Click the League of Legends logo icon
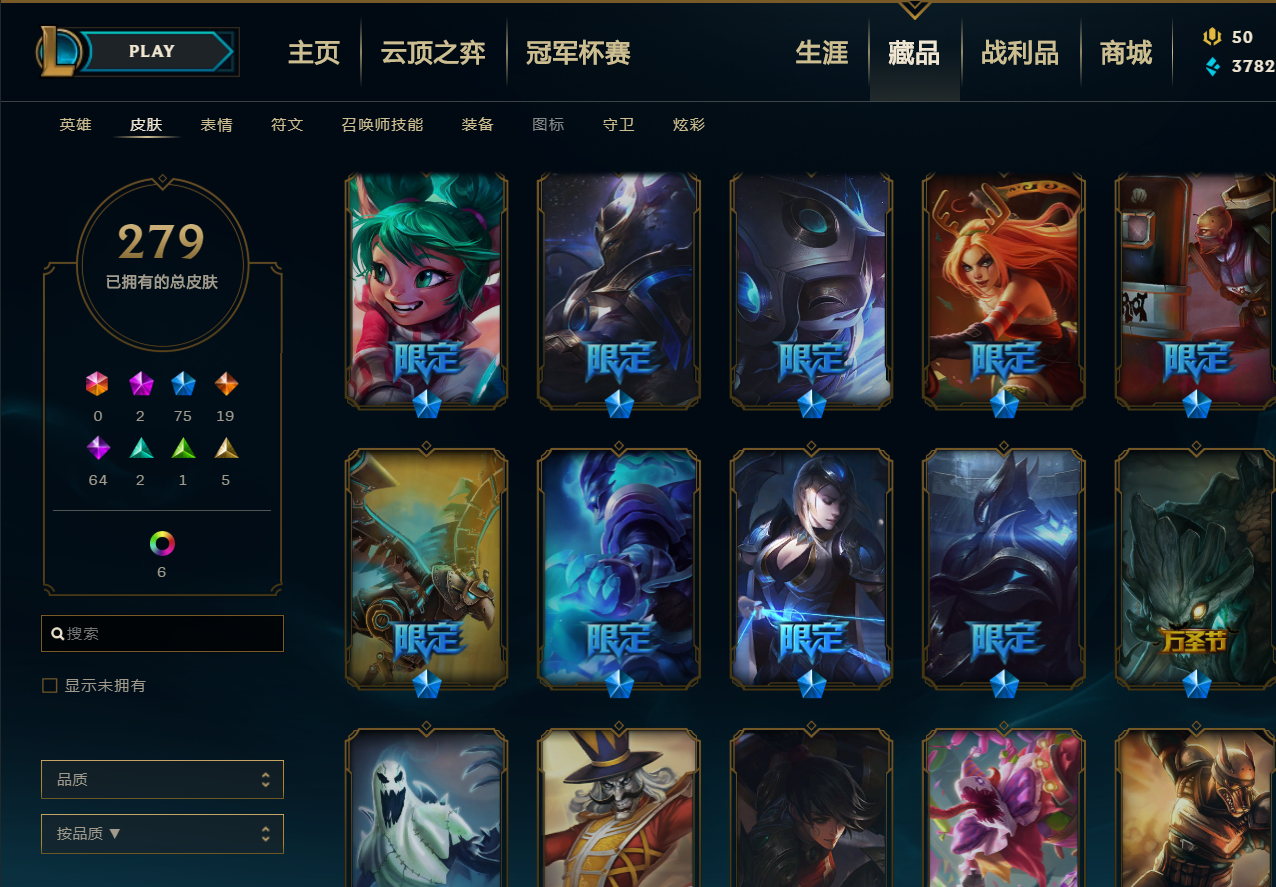This screenshot has width=1276, height=887. [x=57, y=52]
